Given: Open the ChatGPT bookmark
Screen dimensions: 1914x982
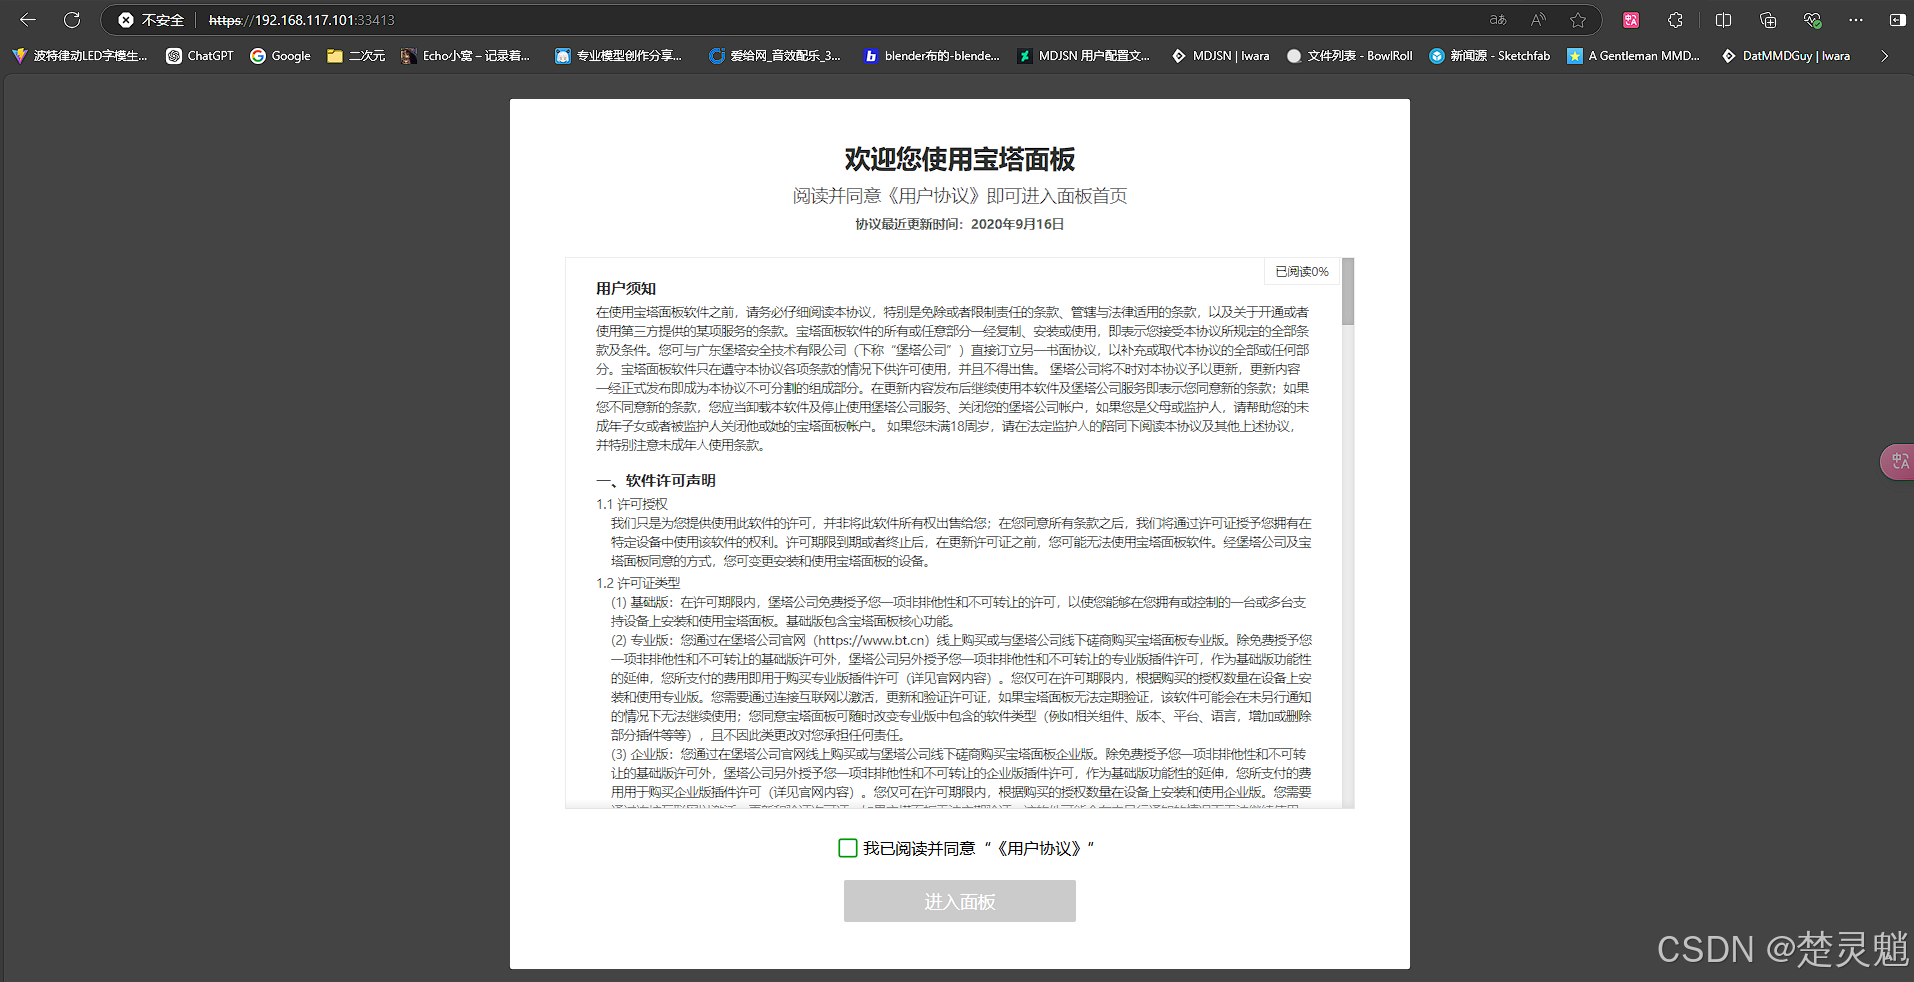Looking at the screenshot, I should (200, 56).
